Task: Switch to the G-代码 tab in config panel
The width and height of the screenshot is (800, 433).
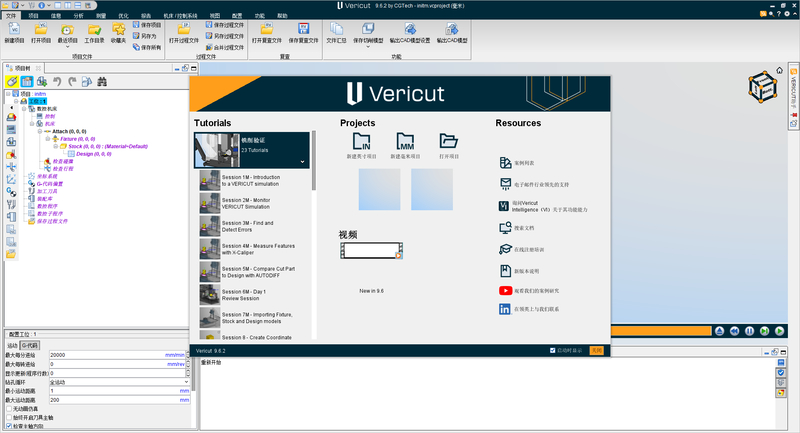Action: click(x=30, y=345)
